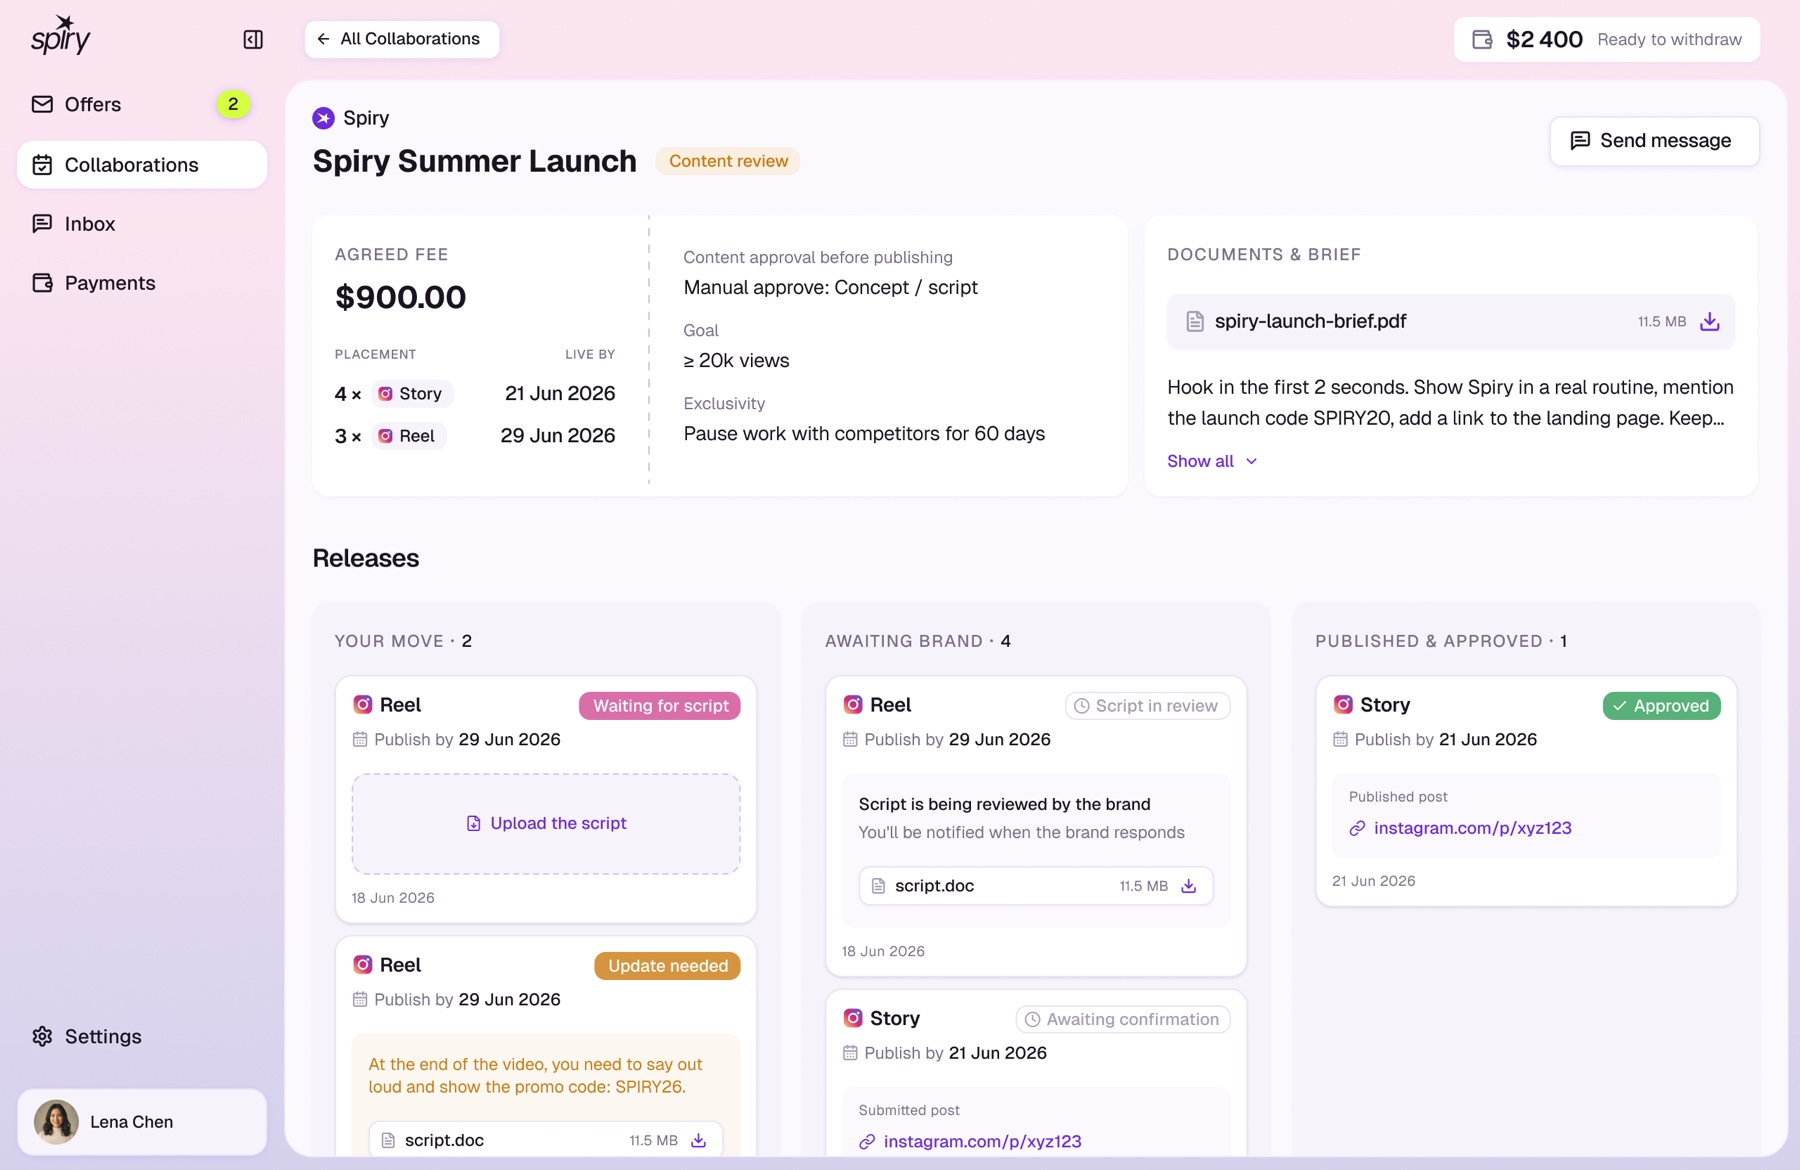Viewport: 1800px width, 1170px height.
Task: Open Offers in sidebar
Action: pyautogui.click(x=142, y=104)
